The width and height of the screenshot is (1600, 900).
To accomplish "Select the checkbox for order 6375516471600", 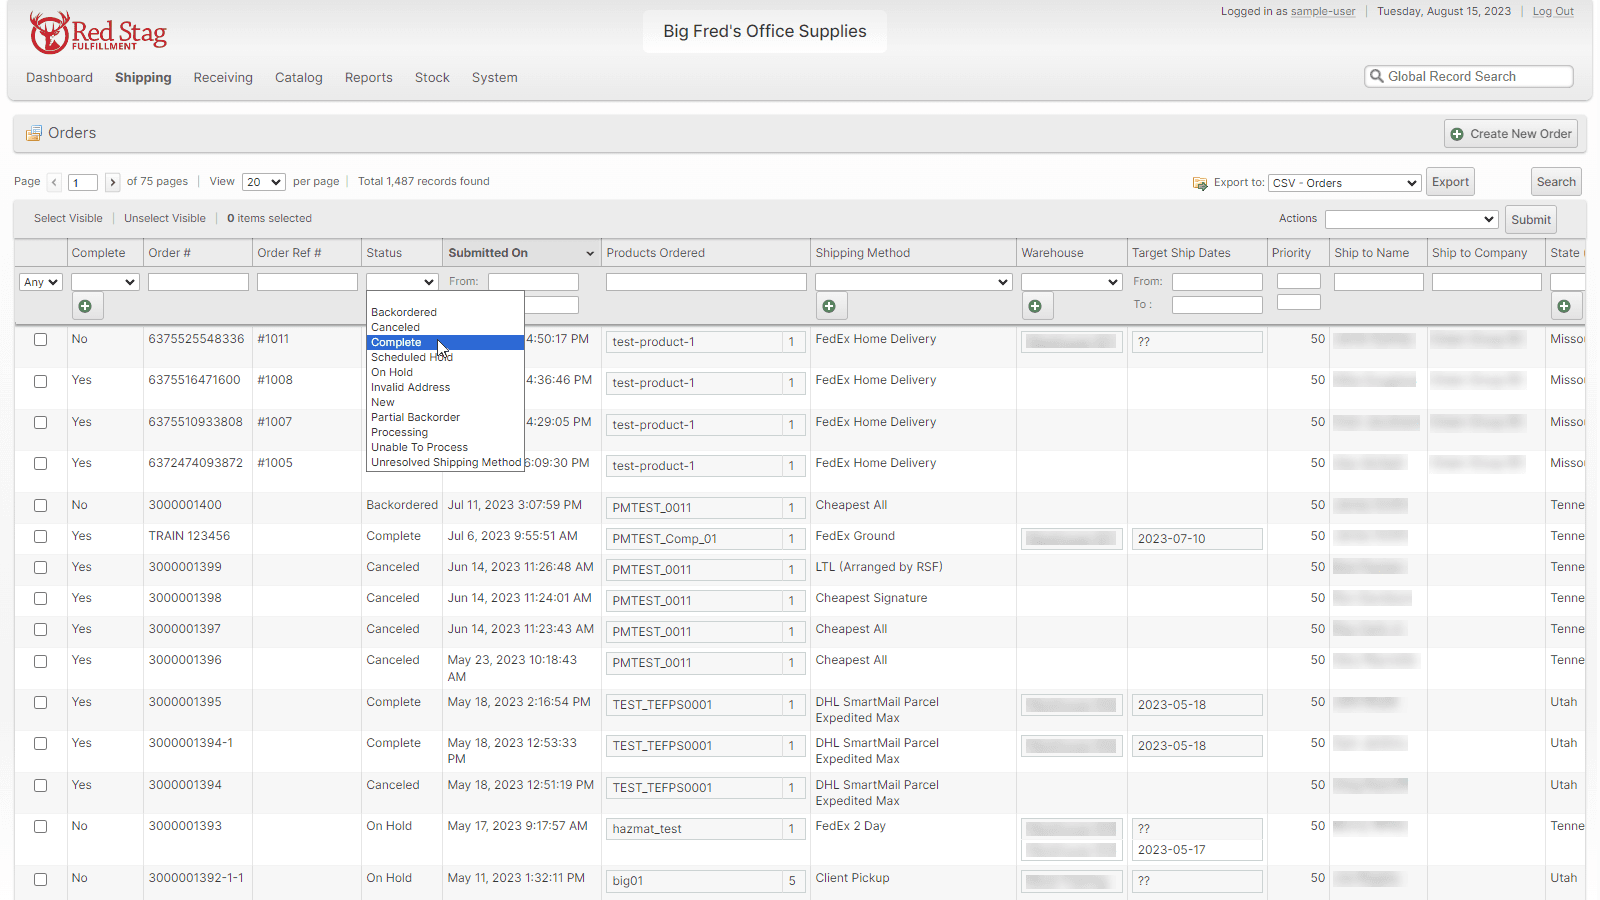I will coord(40,380).
